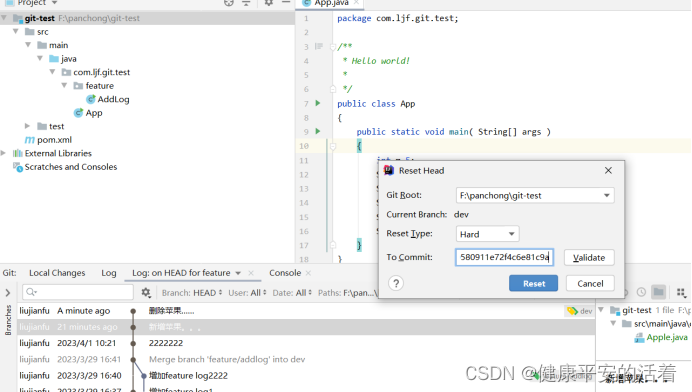Open Project panel settings gear
This screenshot has height=392, width=692.
[268, 3]
